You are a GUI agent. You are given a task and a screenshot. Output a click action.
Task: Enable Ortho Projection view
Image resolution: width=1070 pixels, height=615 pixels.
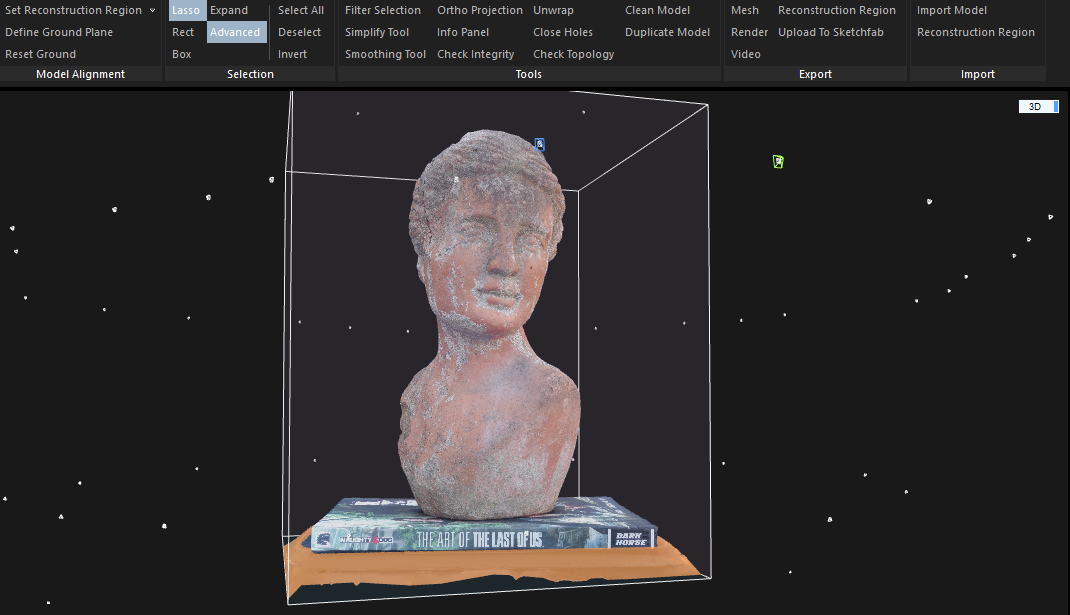(480, 10)
